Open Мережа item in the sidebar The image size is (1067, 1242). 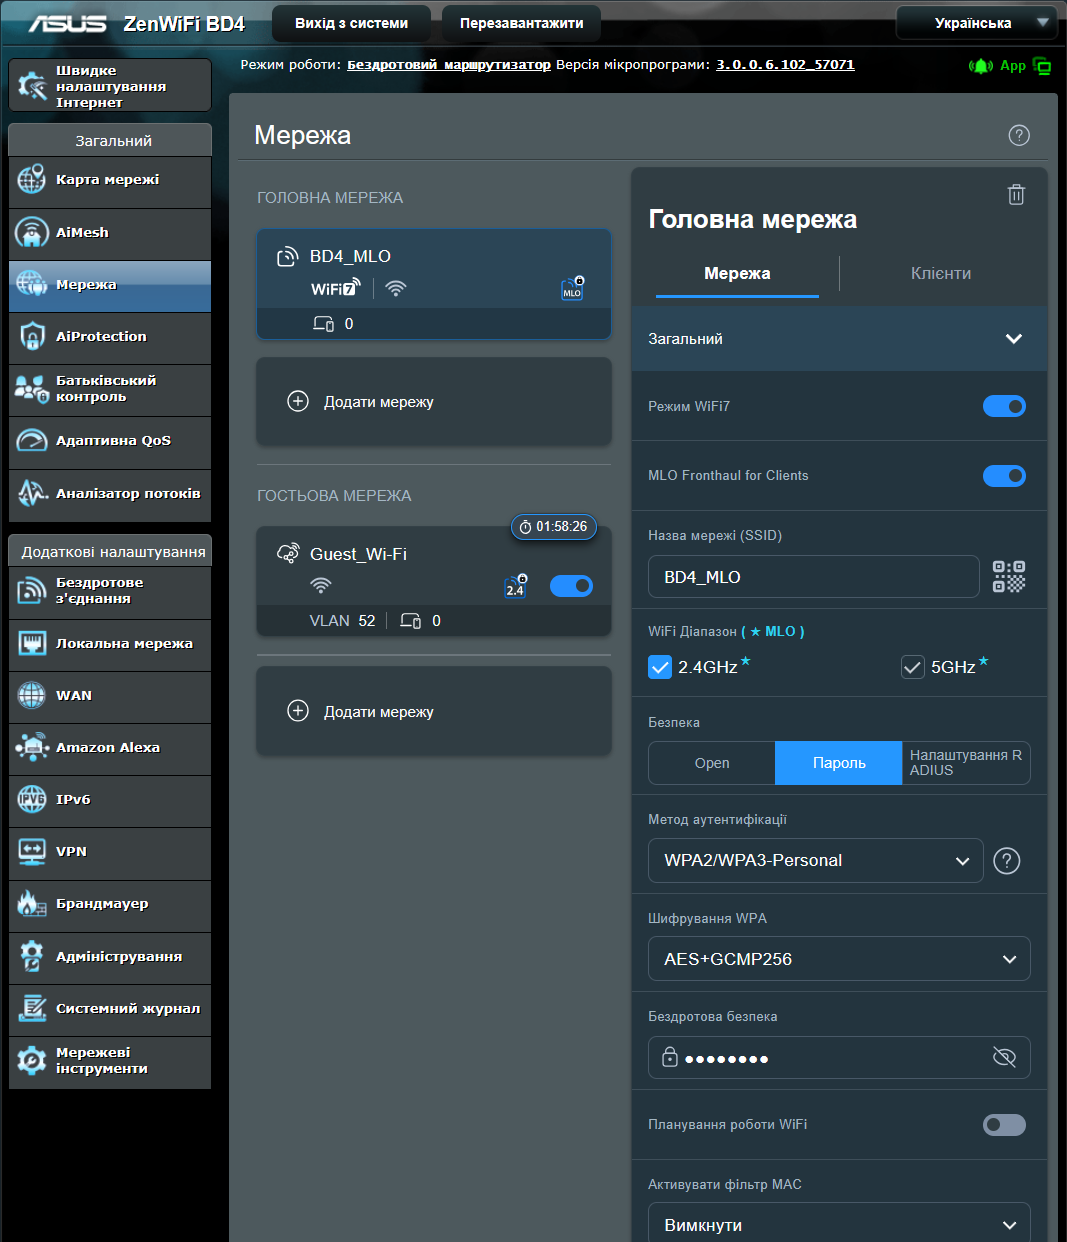click(x=110, y=285)
